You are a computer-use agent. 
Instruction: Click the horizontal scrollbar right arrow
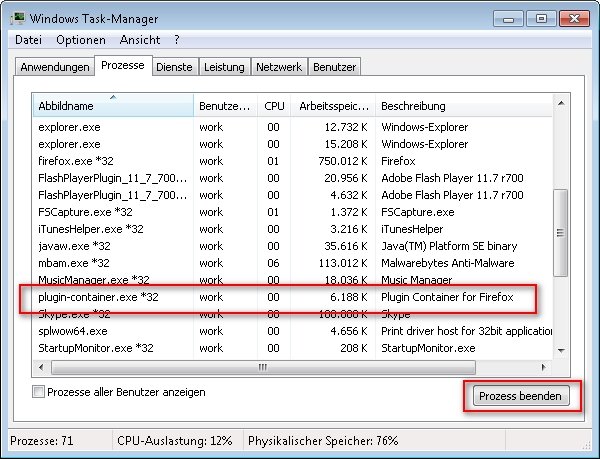pos(543,367)
